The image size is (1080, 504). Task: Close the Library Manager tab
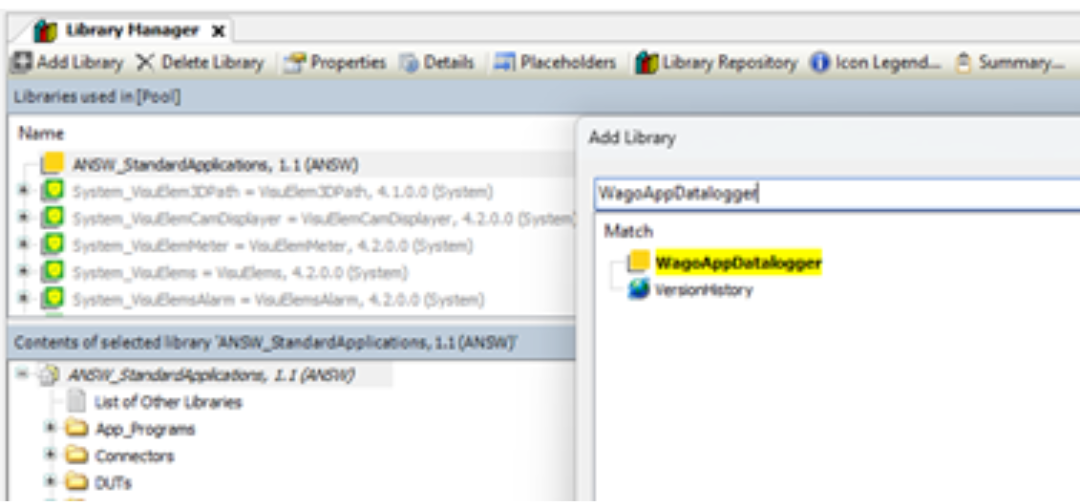pyautogui.click(x=218, y=31)
